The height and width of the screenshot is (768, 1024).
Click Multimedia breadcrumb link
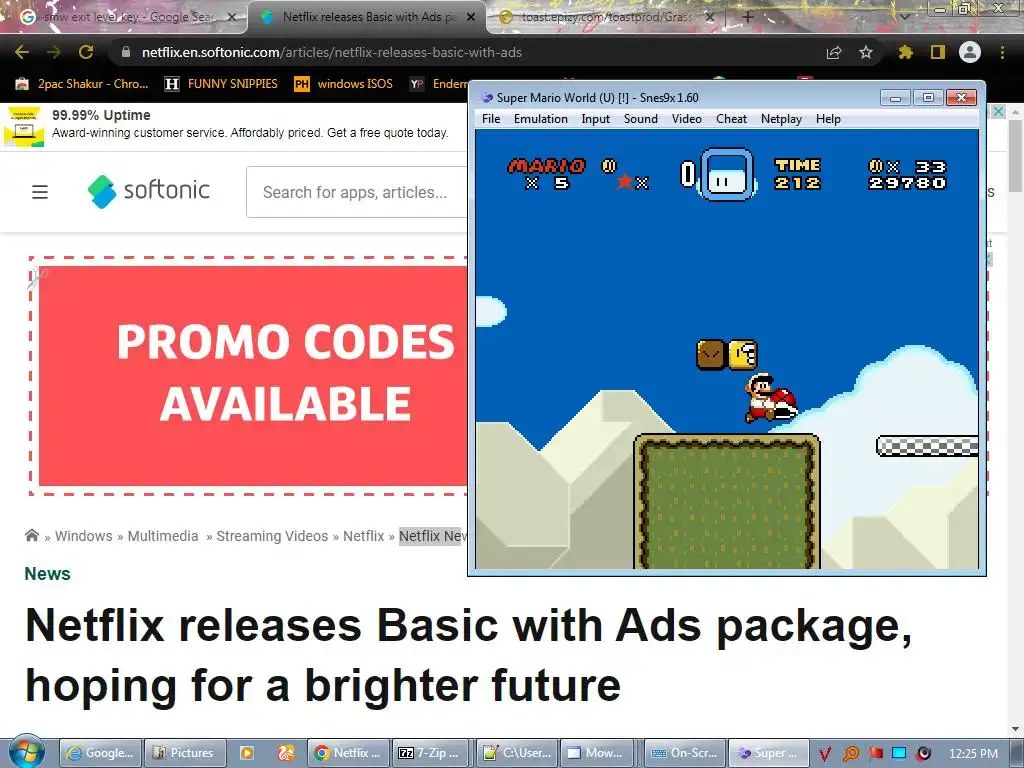pos(163,536)
